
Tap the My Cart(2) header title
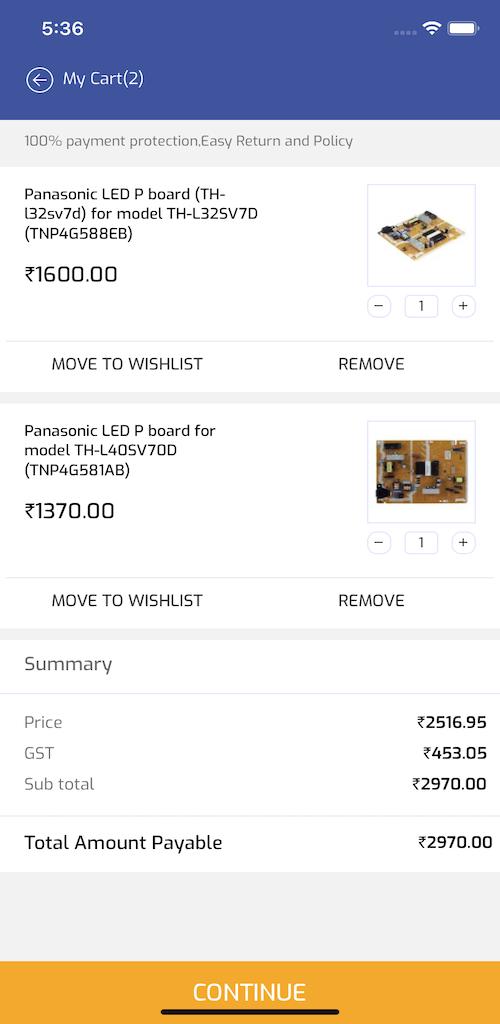(x=103, y=79)
